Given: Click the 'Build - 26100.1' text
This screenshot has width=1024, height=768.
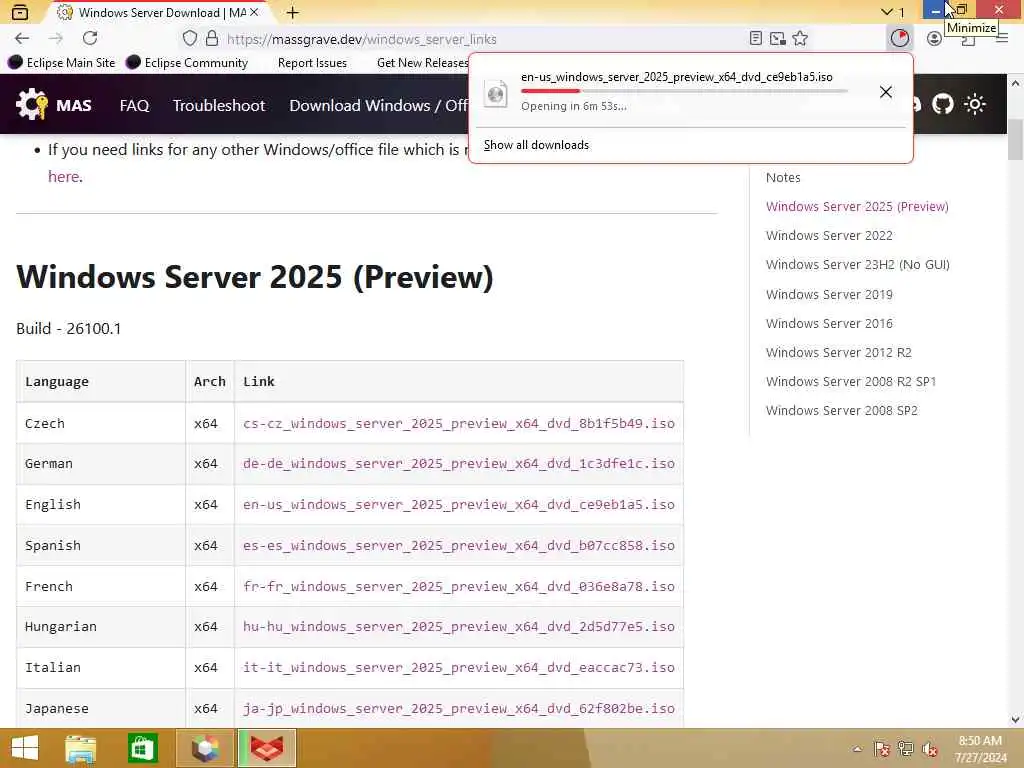Looking at the screenshot, I should [x=69, y=328].
